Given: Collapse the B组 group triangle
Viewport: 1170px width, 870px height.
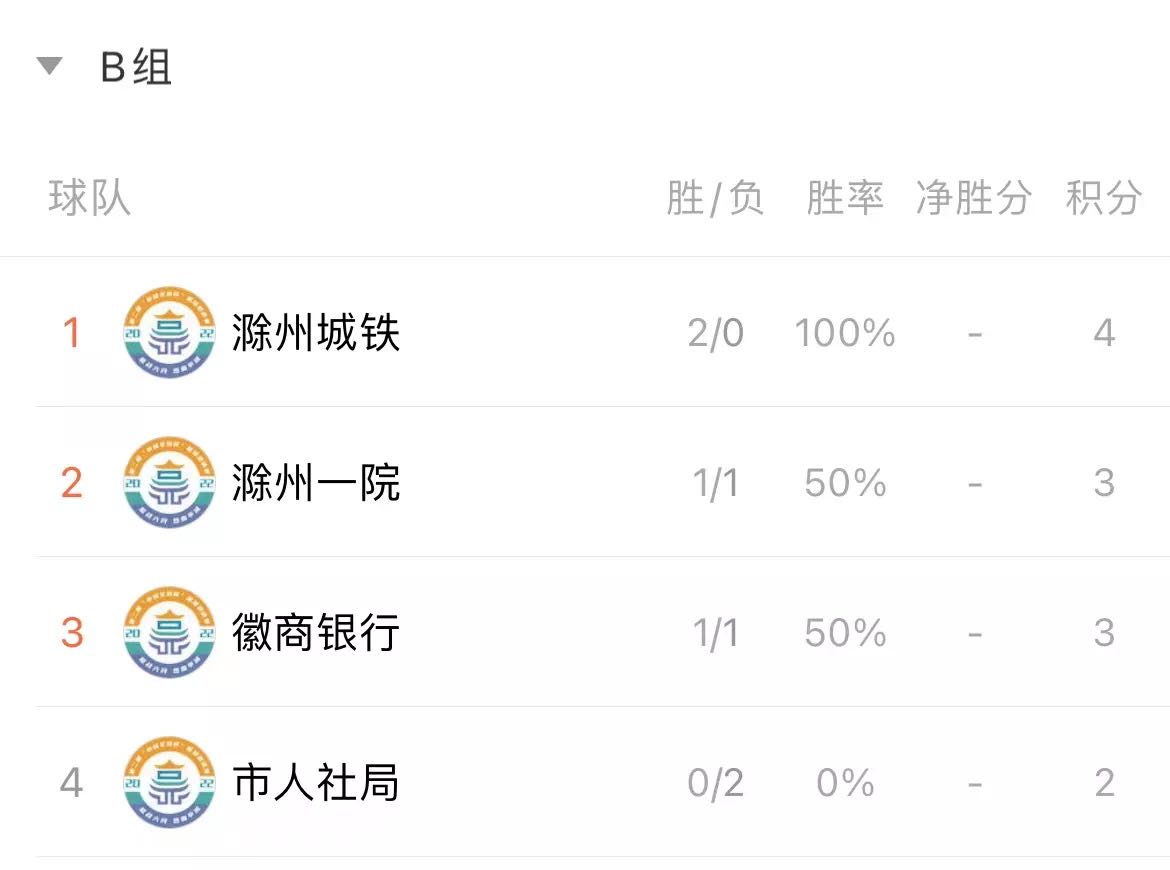Looking at the screenshot, I should 49,66.
